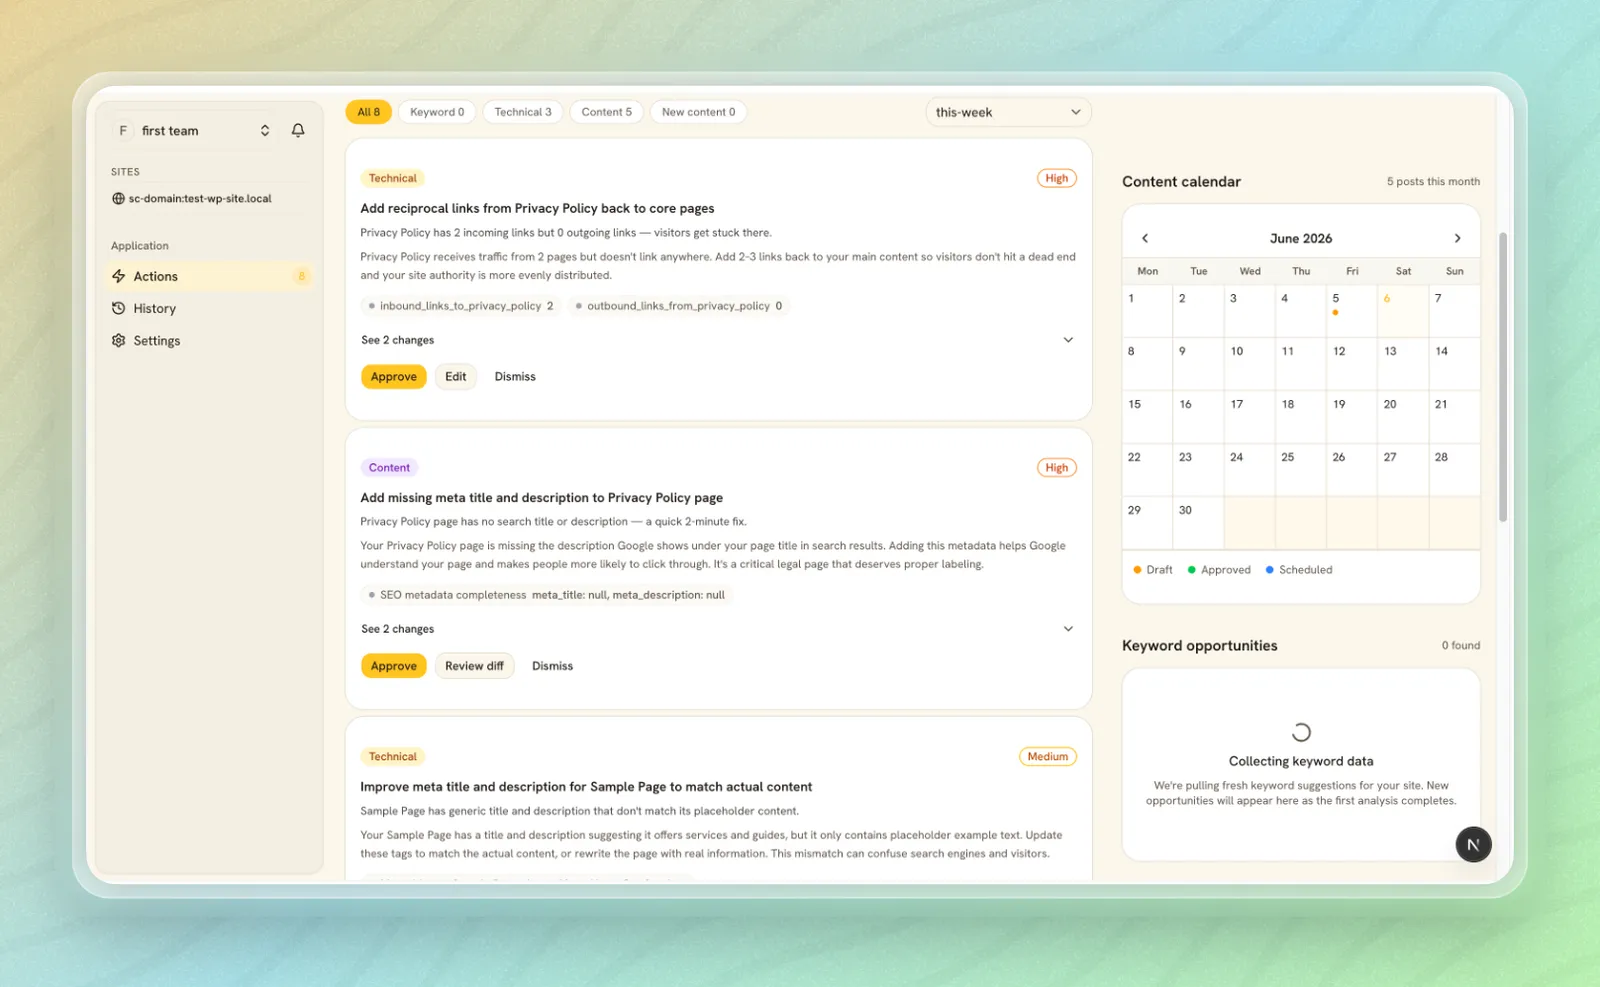Click the first team name
1600x987 pixels.
click(170, 131)
